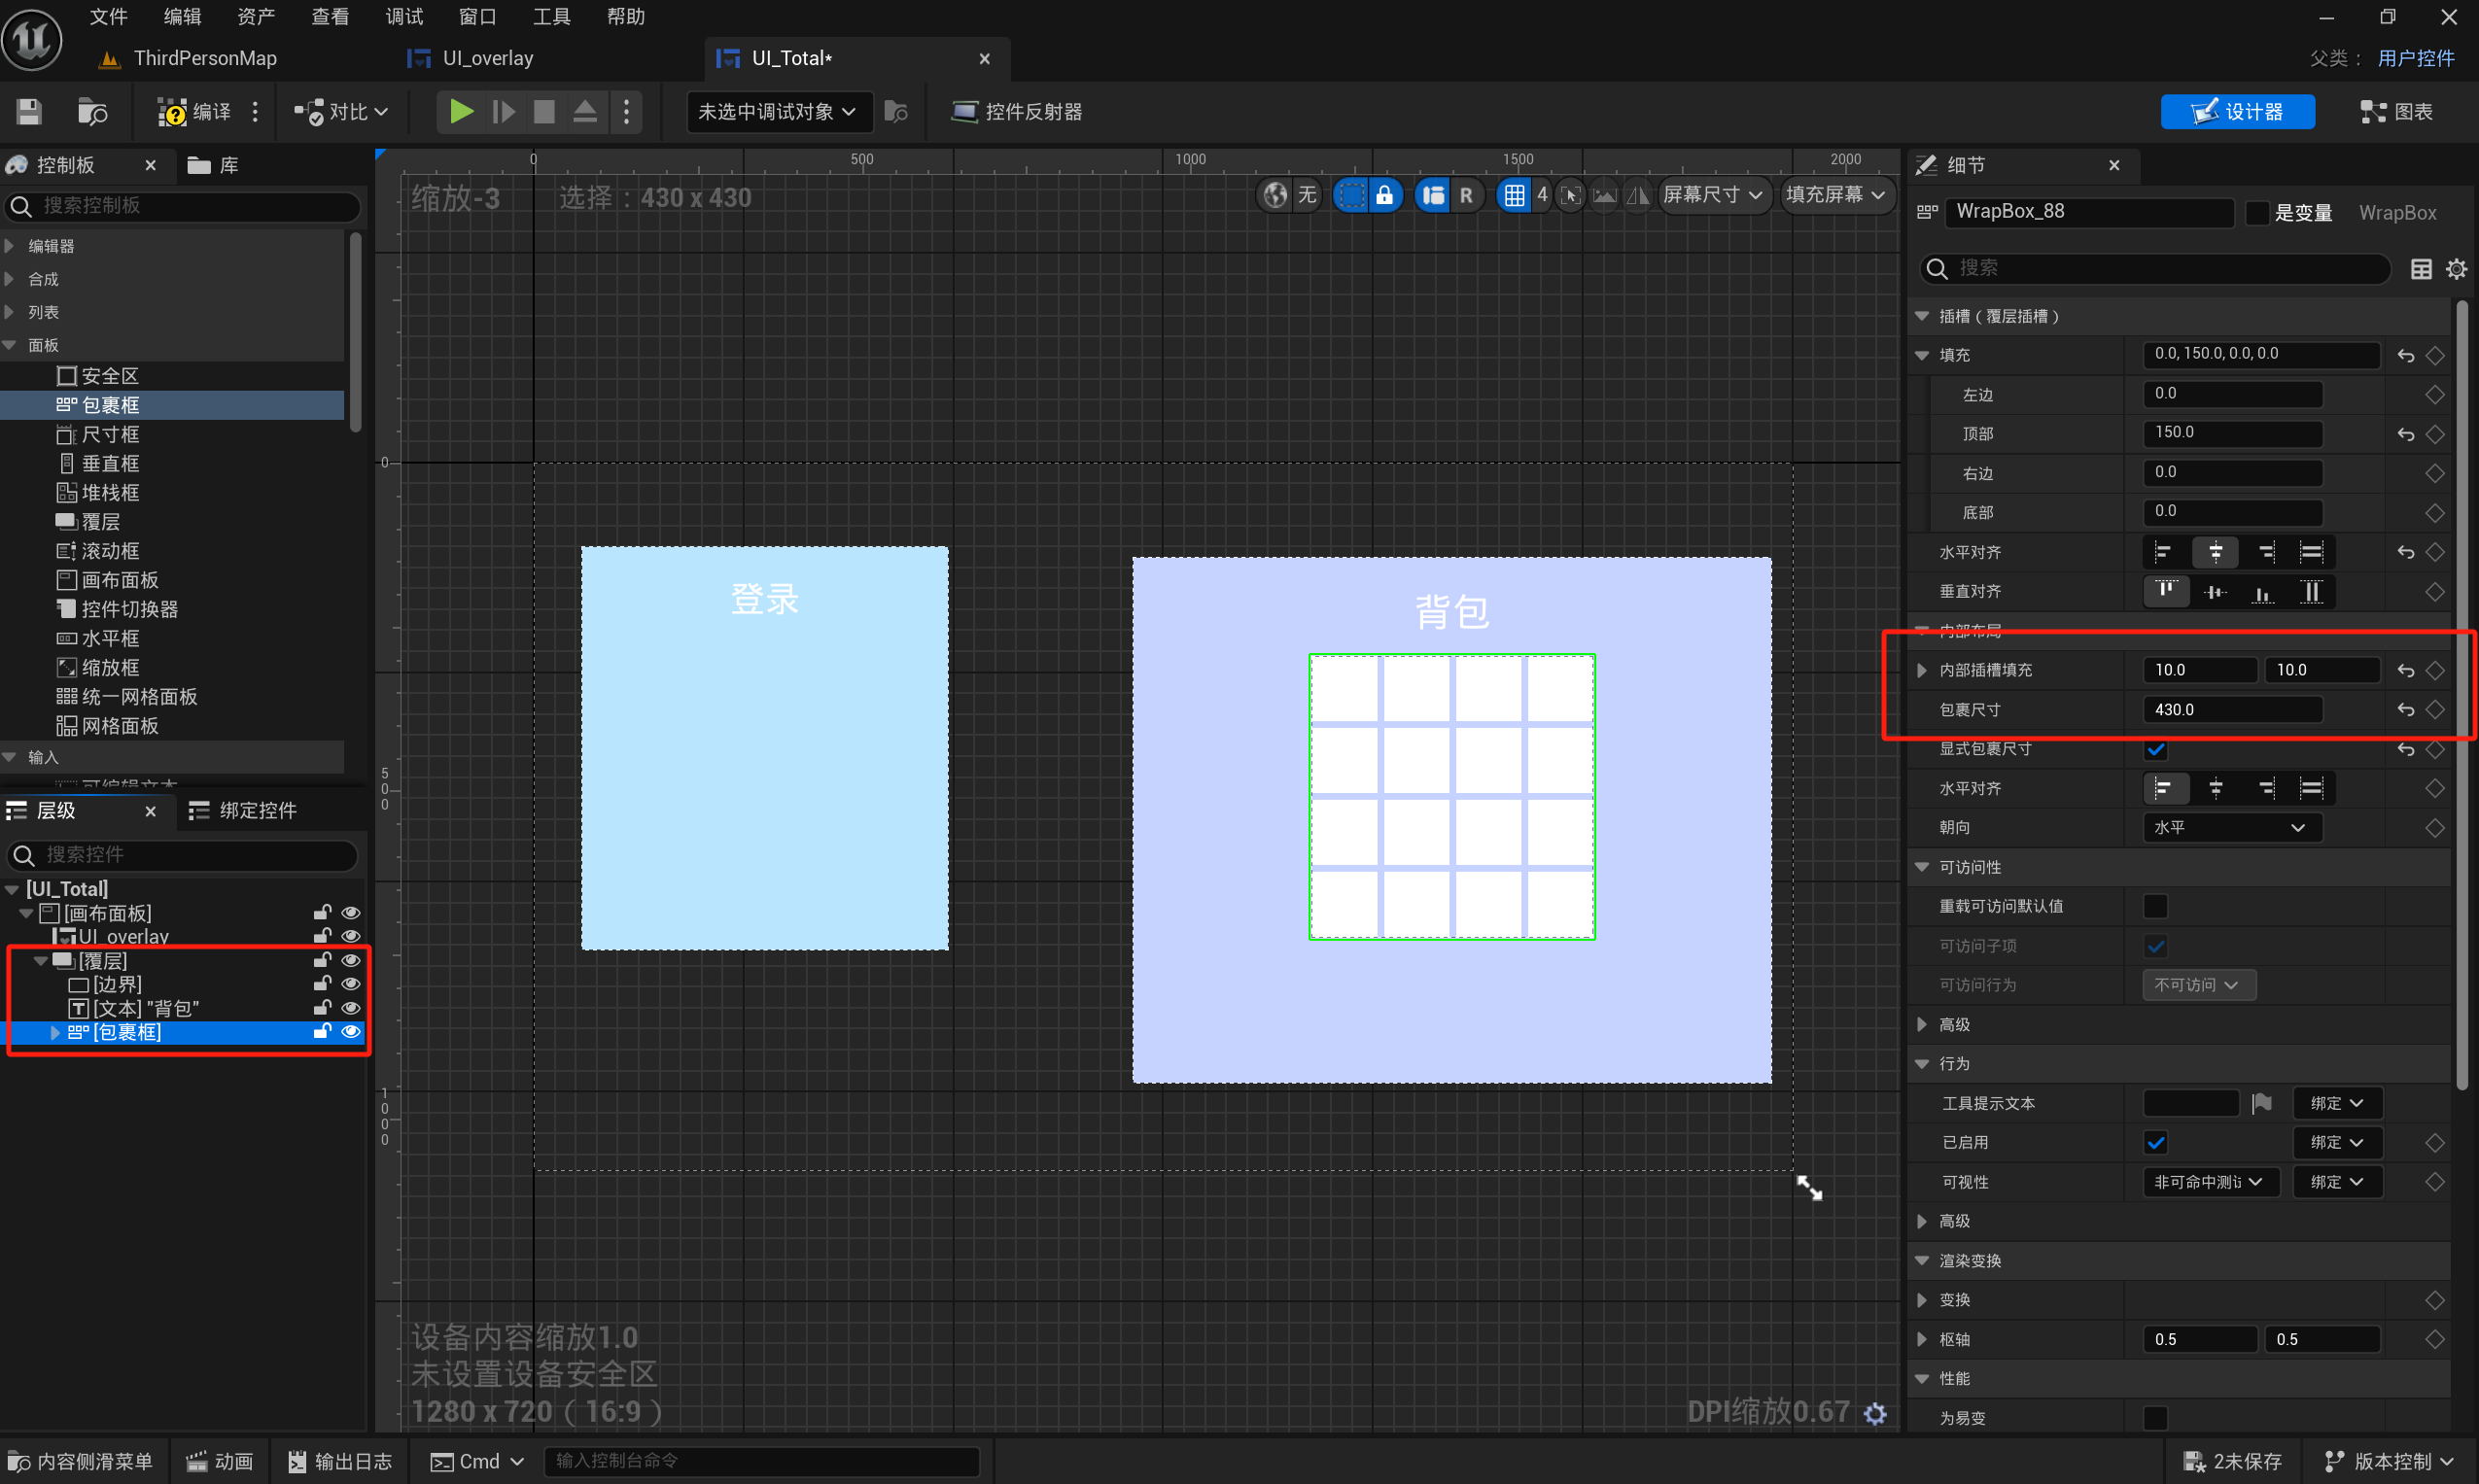Open the 编辑 menu
Image resolution: width=2479 pixels, height=1484 pixels.
(182, 17)
